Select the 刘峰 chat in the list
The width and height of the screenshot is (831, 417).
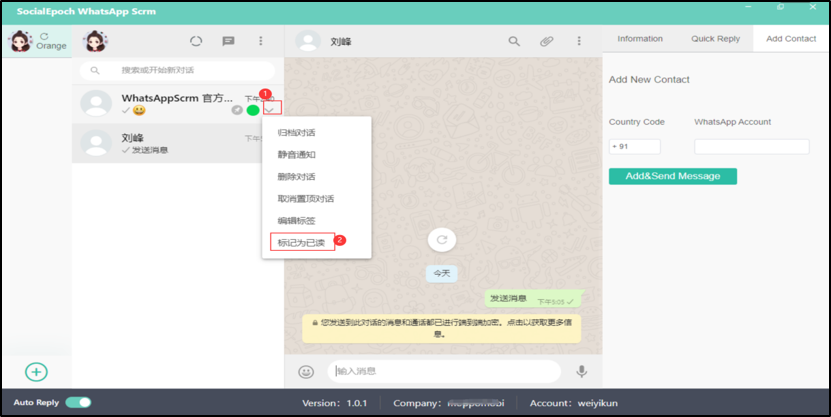point(178,143)
